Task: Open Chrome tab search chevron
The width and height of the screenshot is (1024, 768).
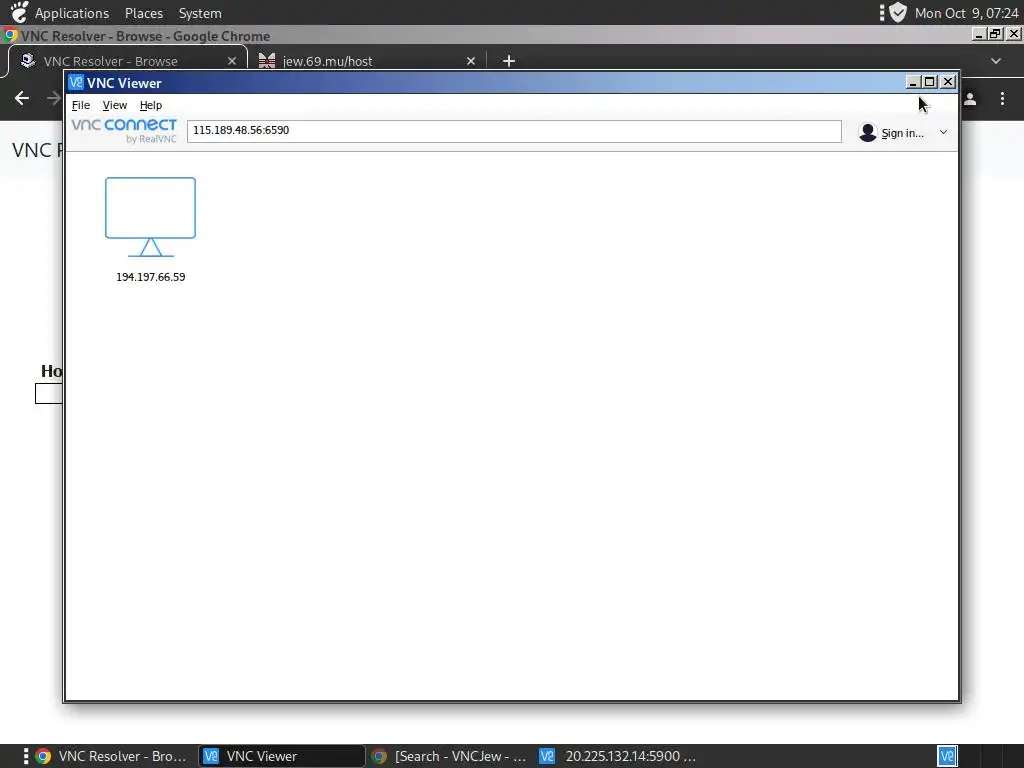Action: tap(995, 61)
